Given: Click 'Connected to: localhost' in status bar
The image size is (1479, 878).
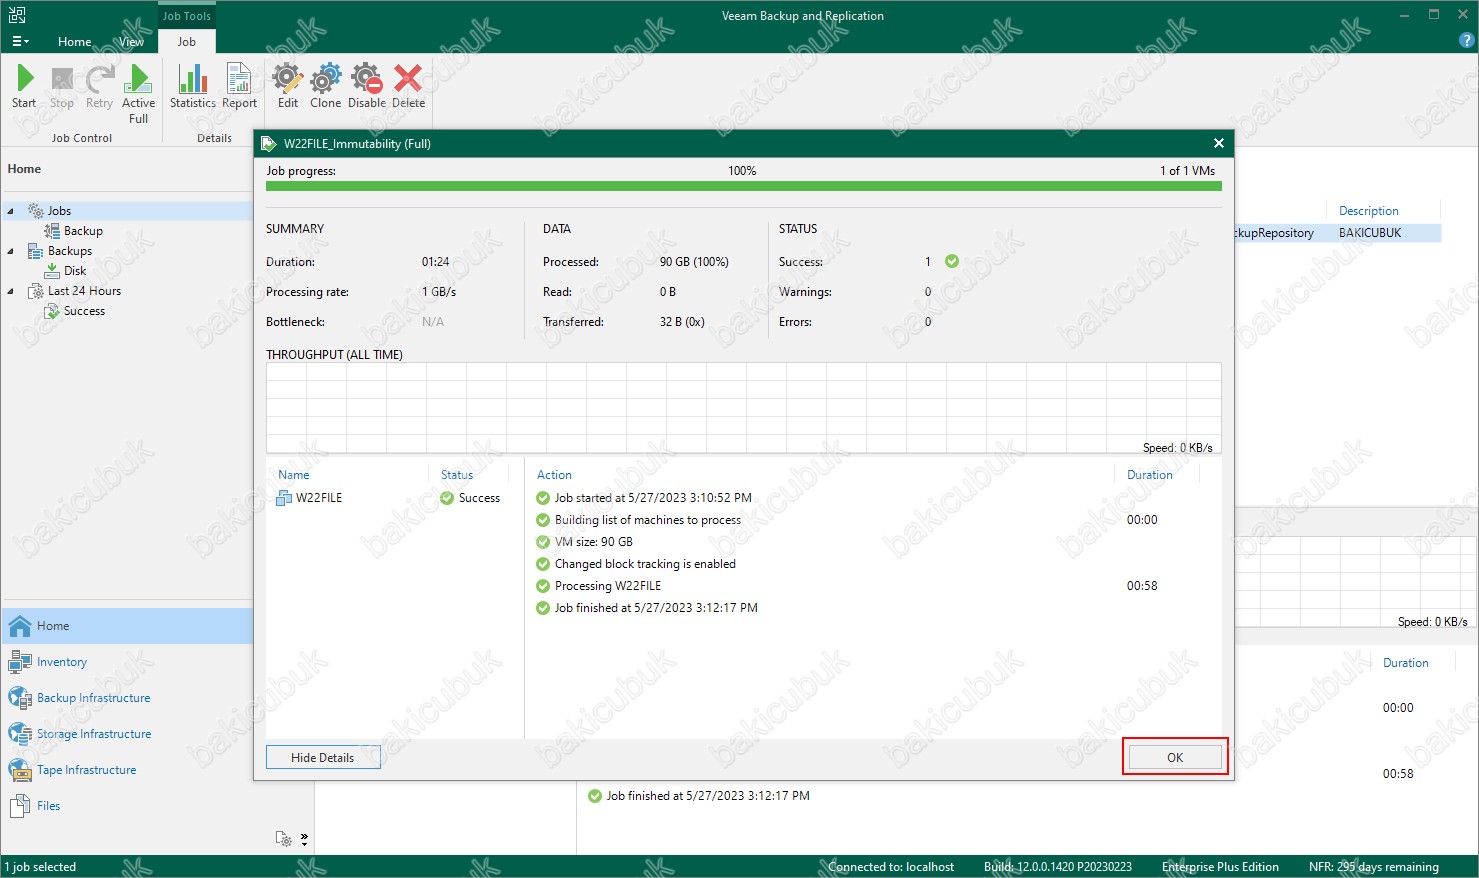Looking at the screenshot, I should (x=891, y=867).
